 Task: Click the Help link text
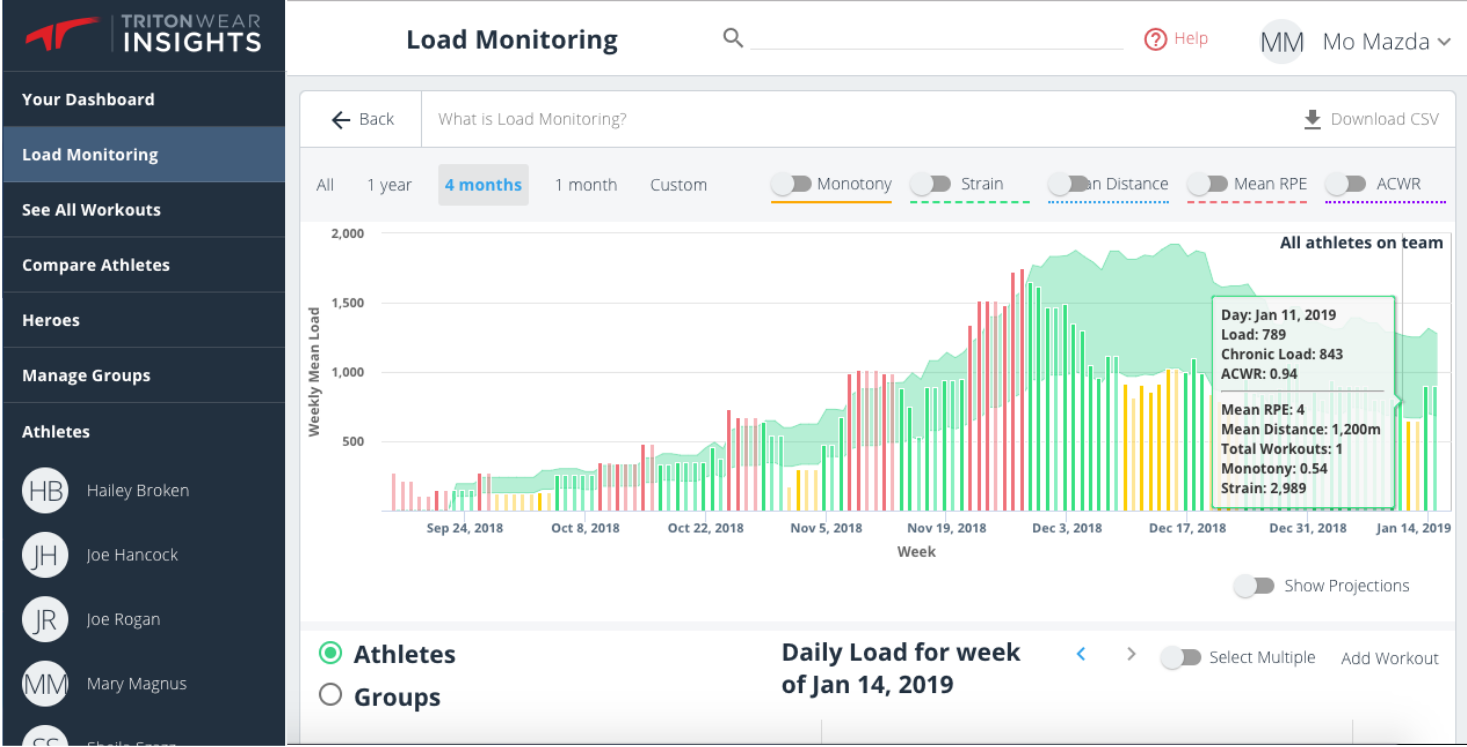click(1191, 38)
